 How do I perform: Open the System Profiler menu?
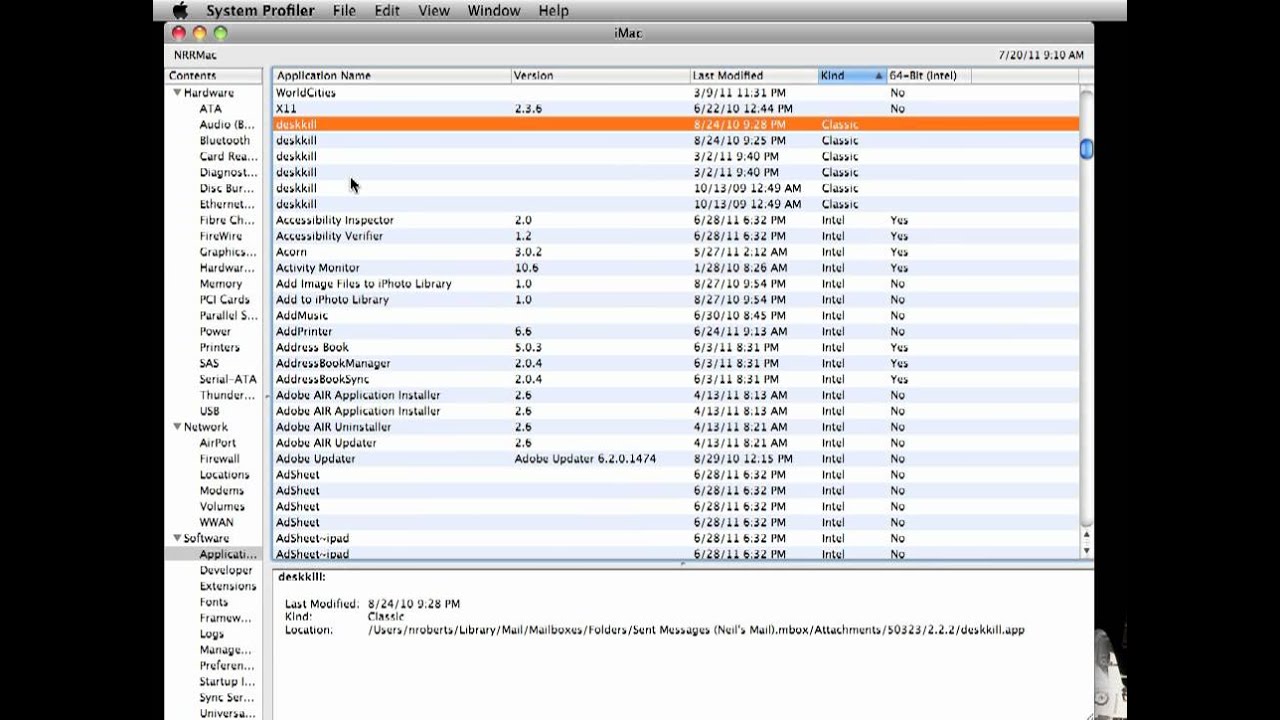260,10
